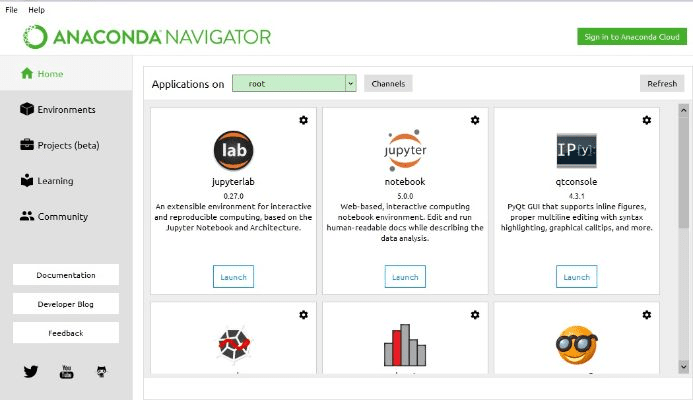This screenshot has height=400, width=693.
Task: Expand the root environment dropdown
Action: click(x=351, y=84)
